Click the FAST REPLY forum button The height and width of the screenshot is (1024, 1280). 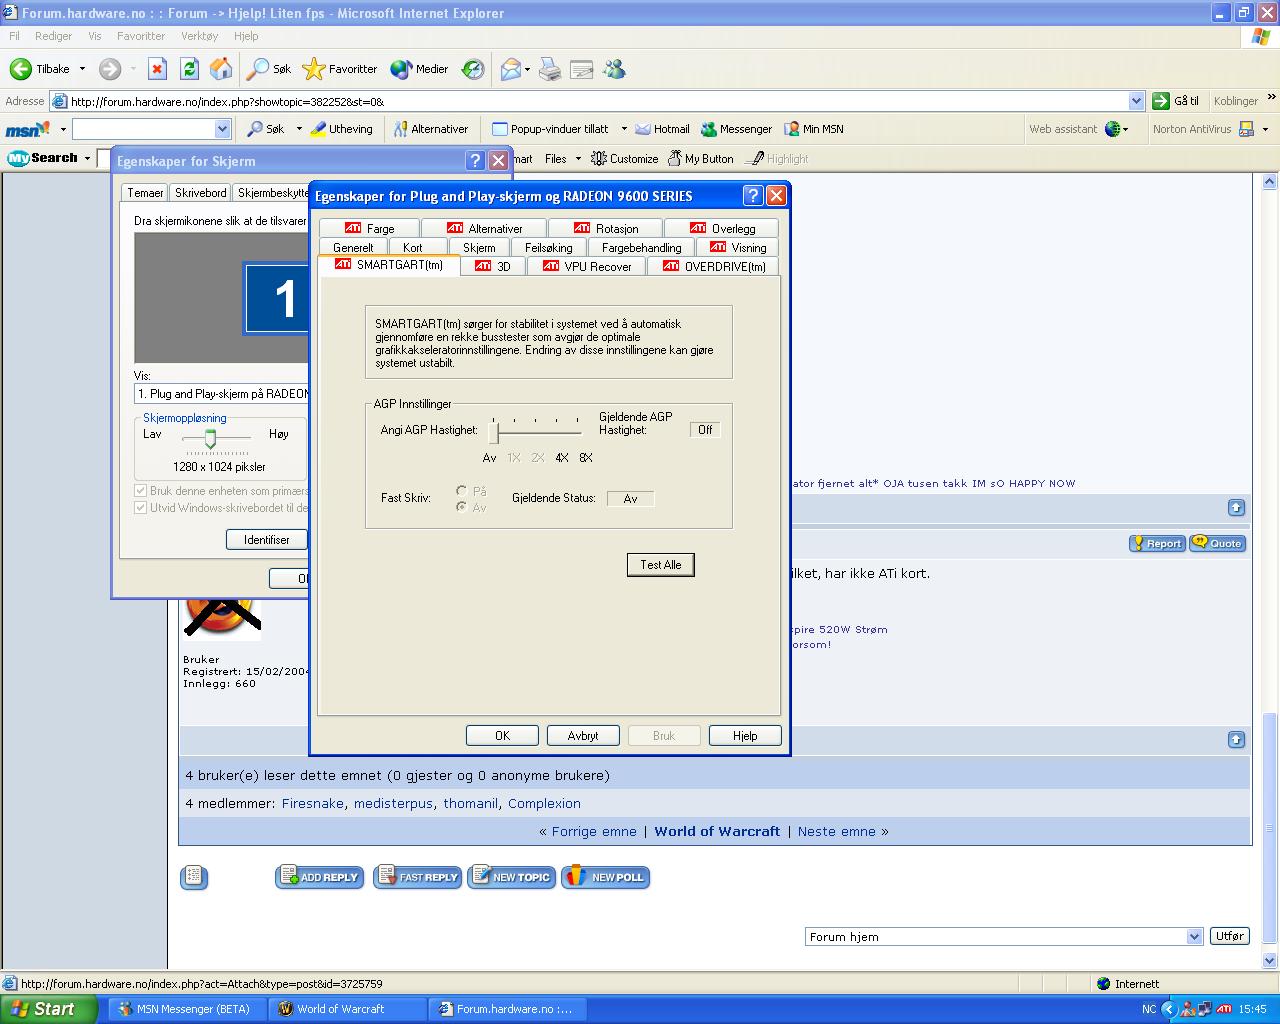418,877
